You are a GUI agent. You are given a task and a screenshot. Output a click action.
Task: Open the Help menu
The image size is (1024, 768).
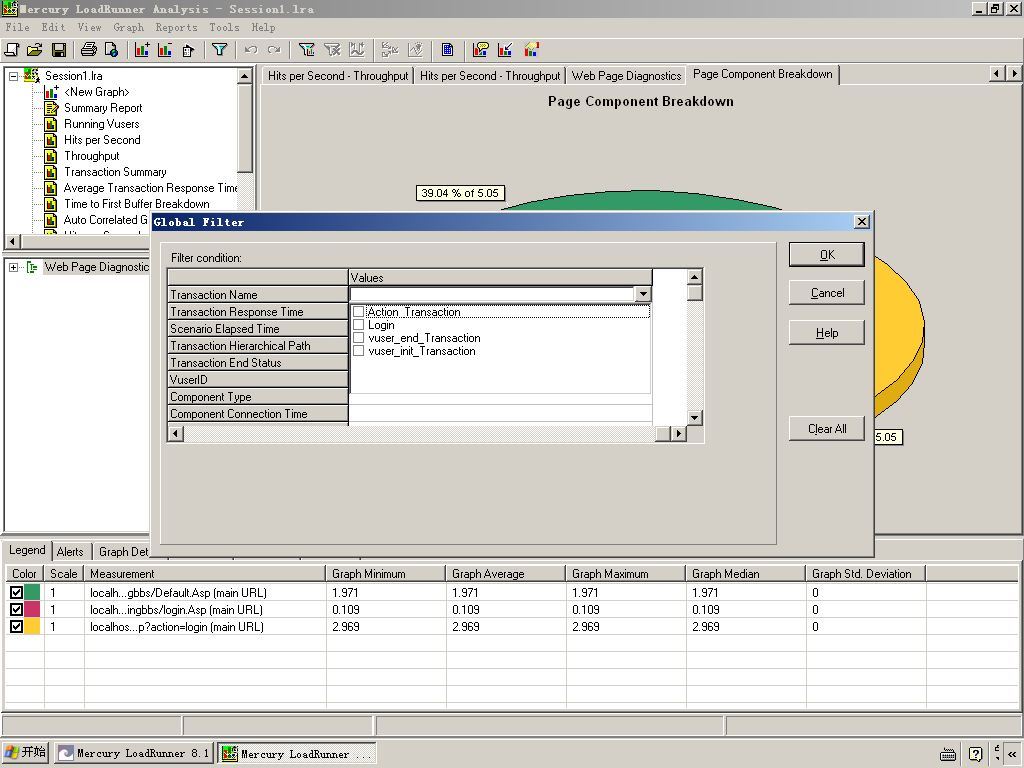point(263,27)
